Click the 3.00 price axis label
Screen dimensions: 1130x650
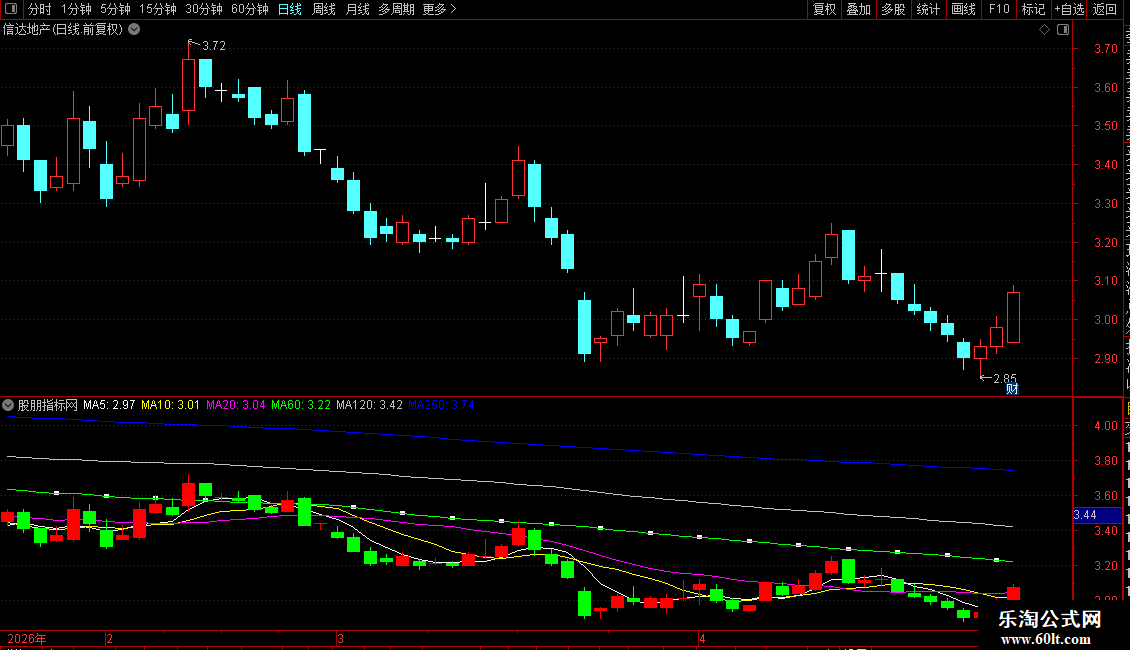click(1105, 319)
